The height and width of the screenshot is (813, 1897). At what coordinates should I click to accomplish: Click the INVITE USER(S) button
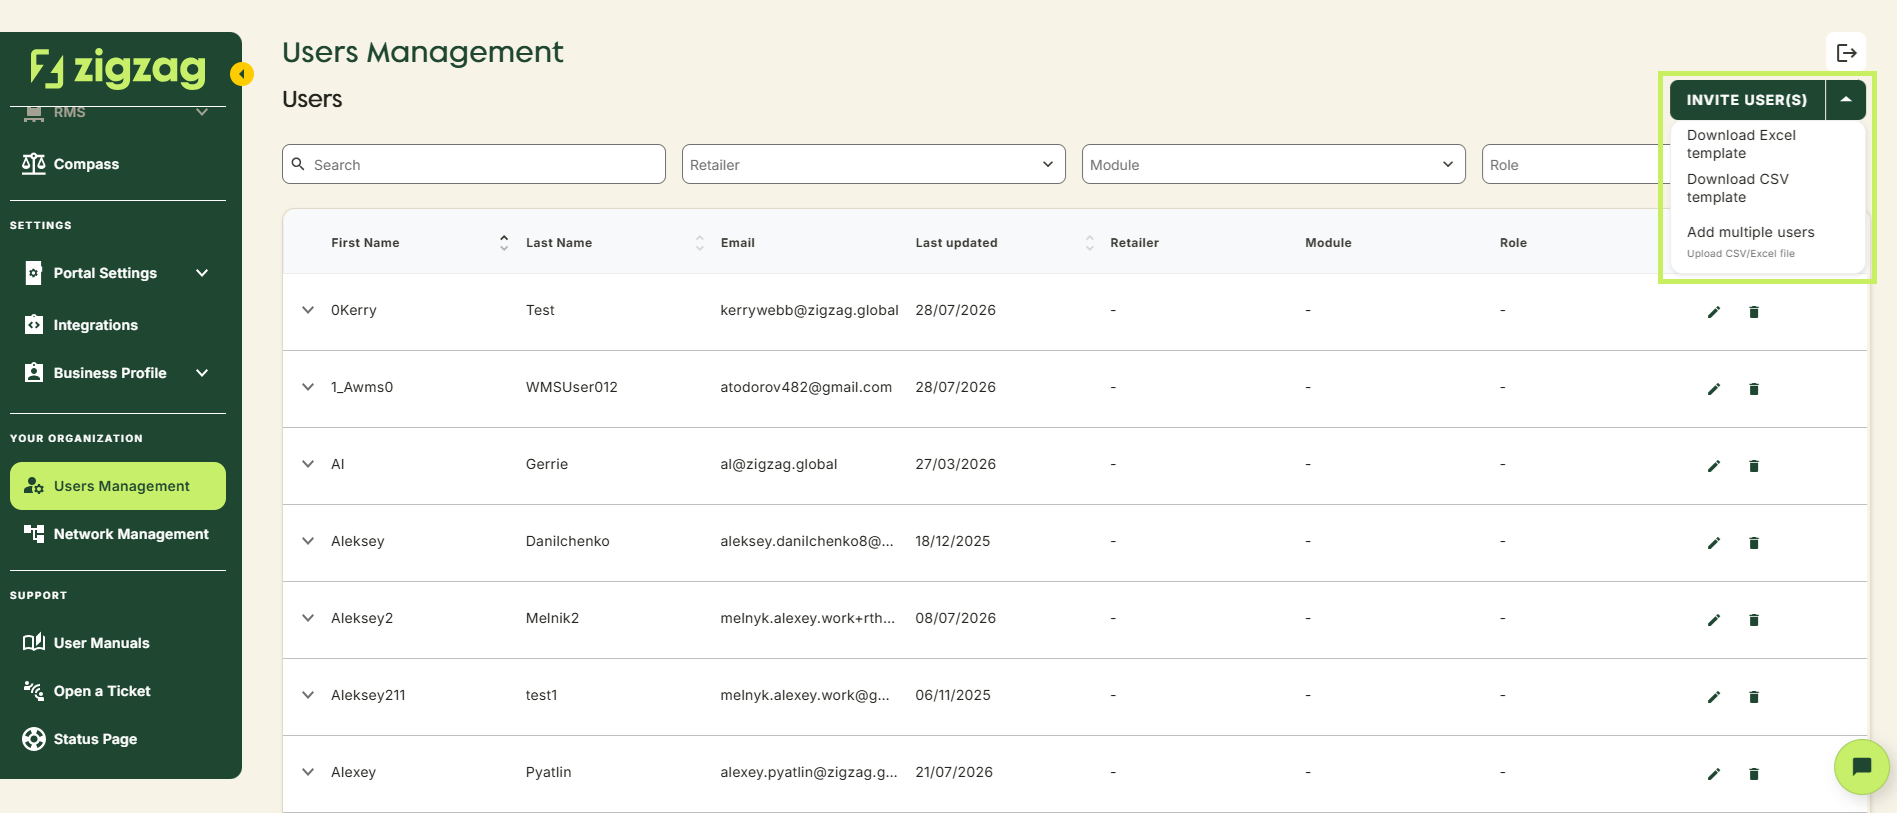click(x=1747, y=100)
